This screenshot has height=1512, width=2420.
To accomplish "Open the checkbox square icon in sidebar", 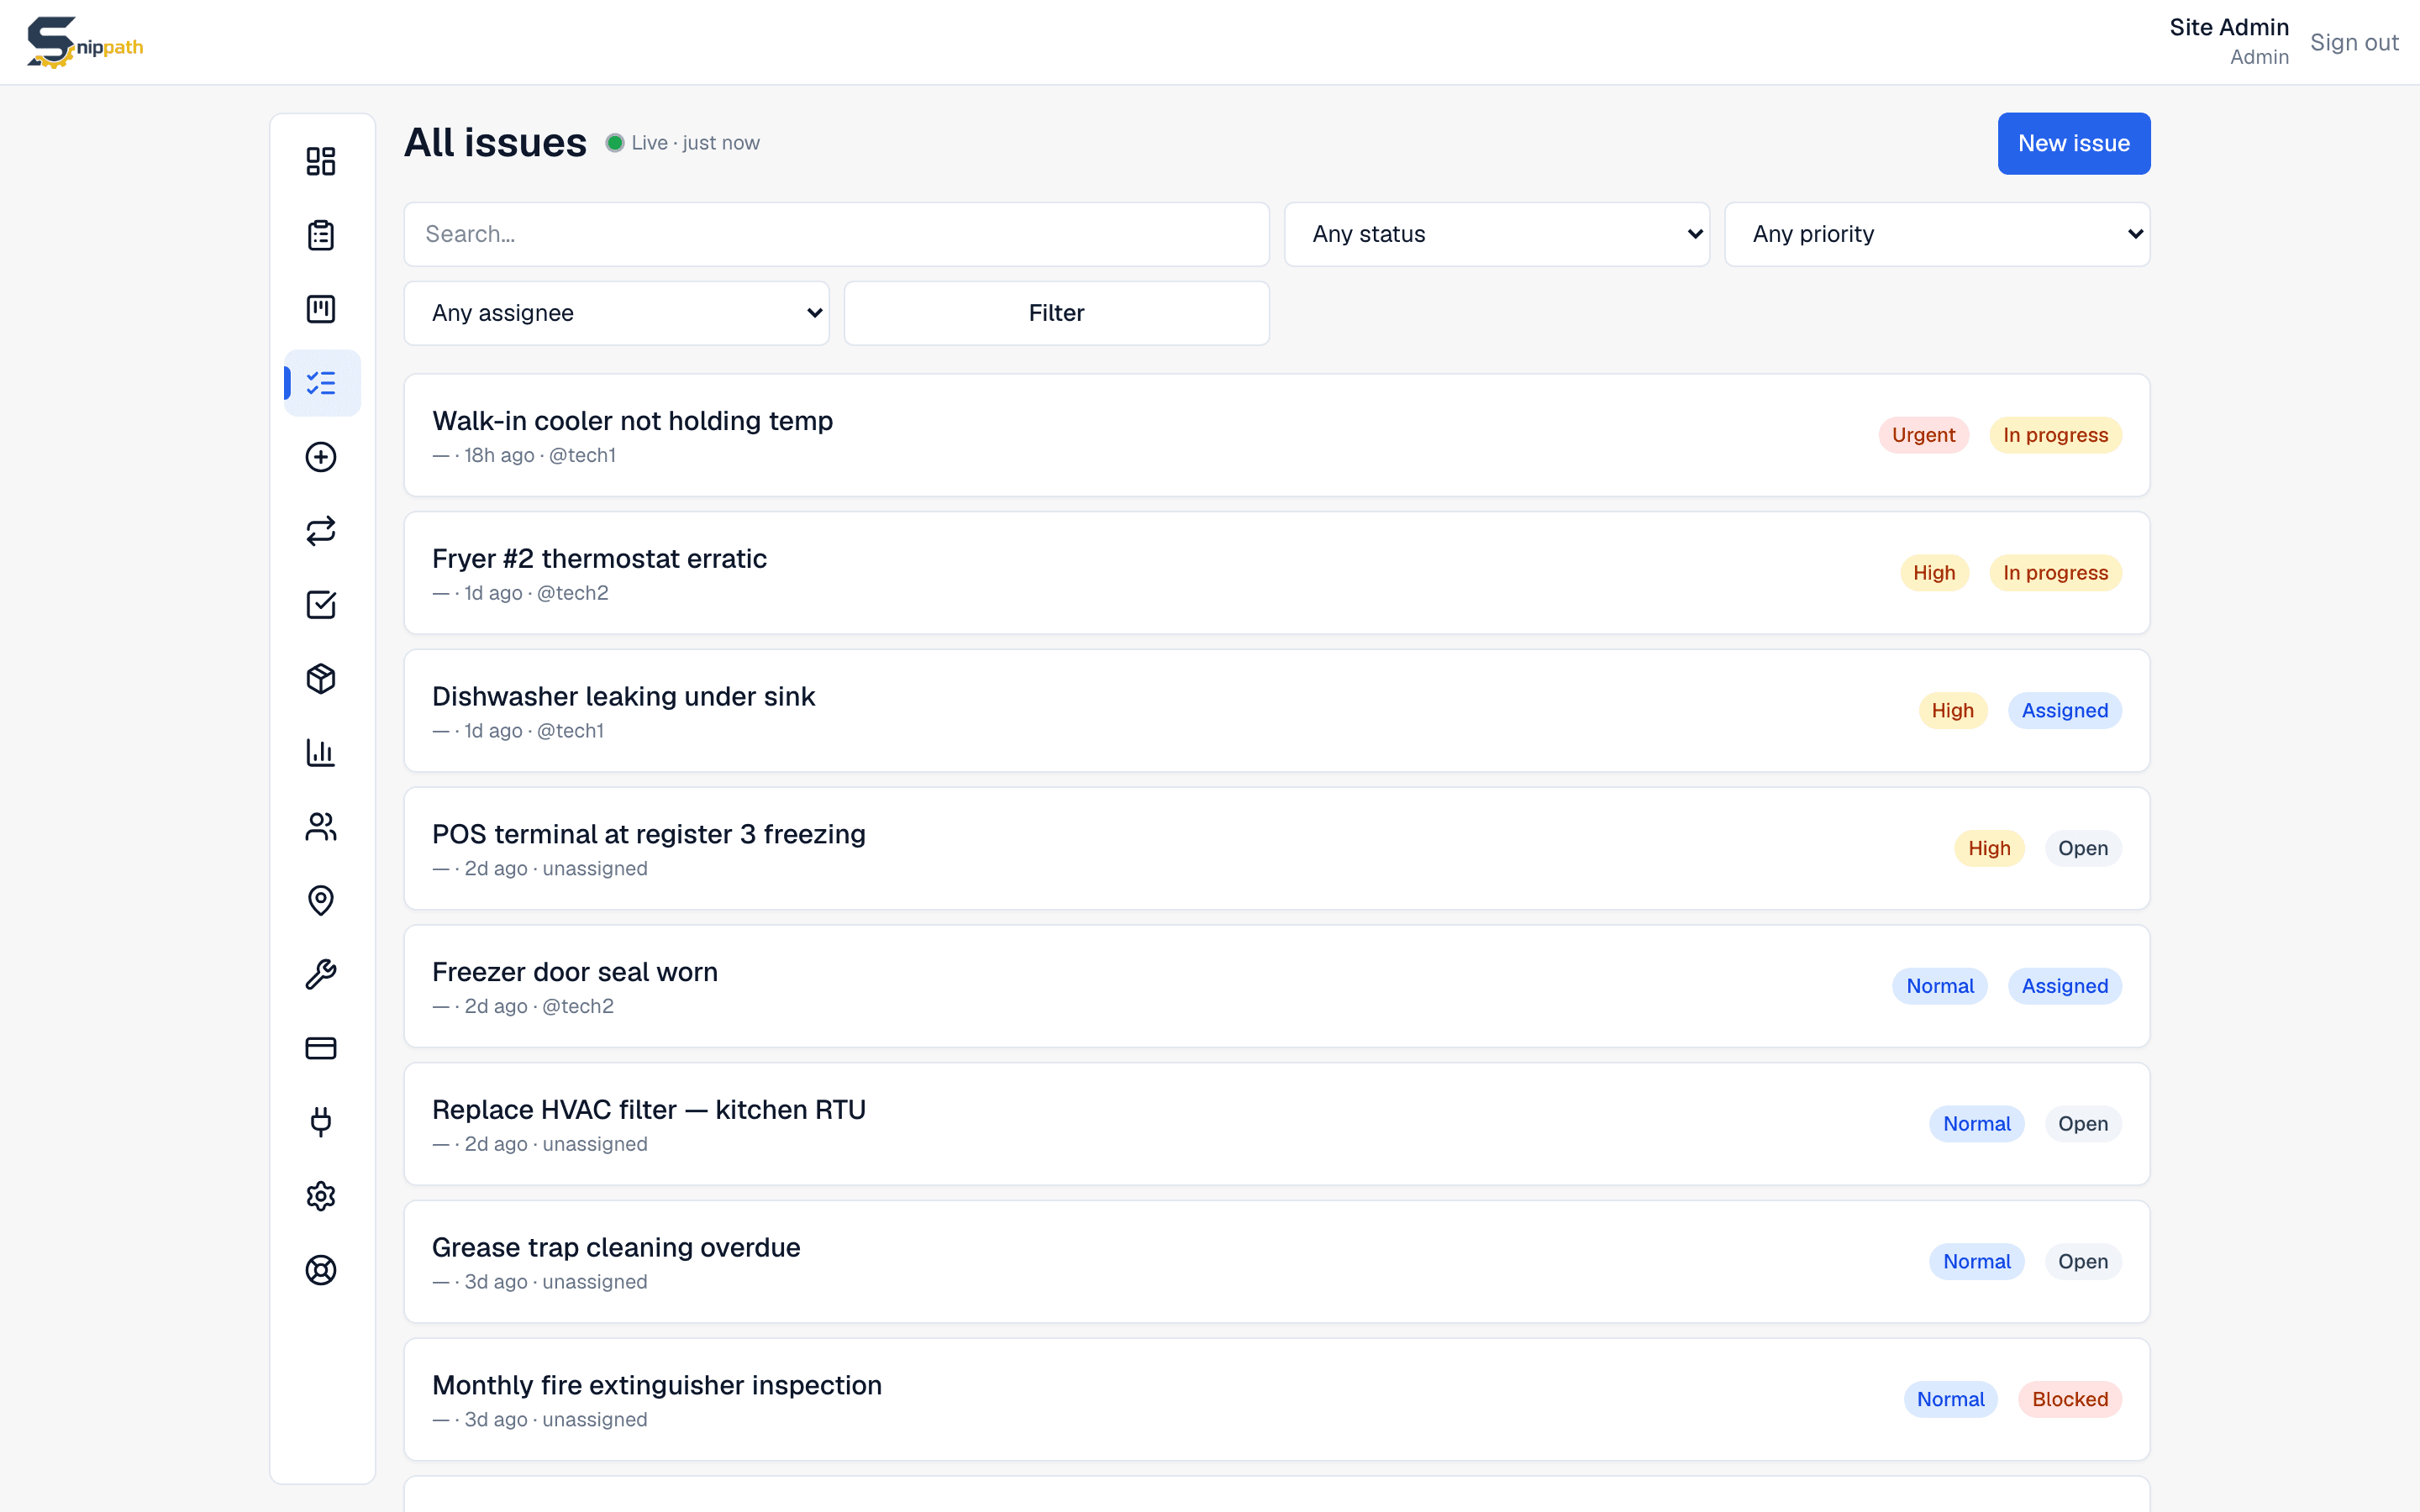I will coord(321,605).
